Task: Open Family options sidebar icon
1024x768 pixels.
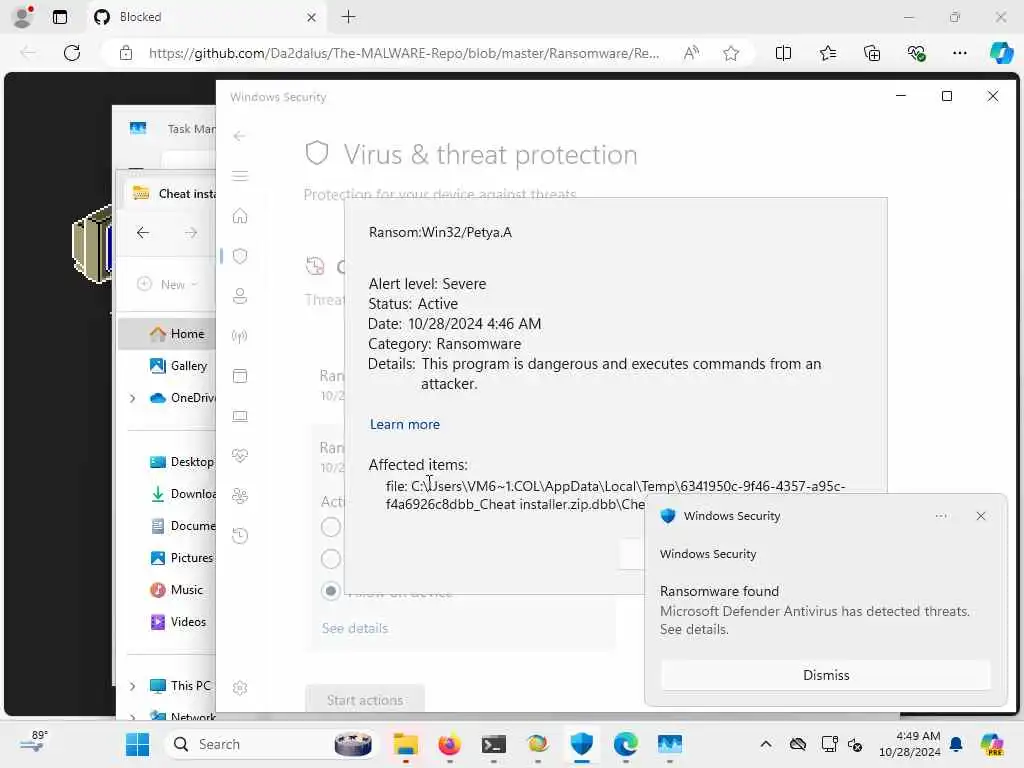Action: pos(240,496)
